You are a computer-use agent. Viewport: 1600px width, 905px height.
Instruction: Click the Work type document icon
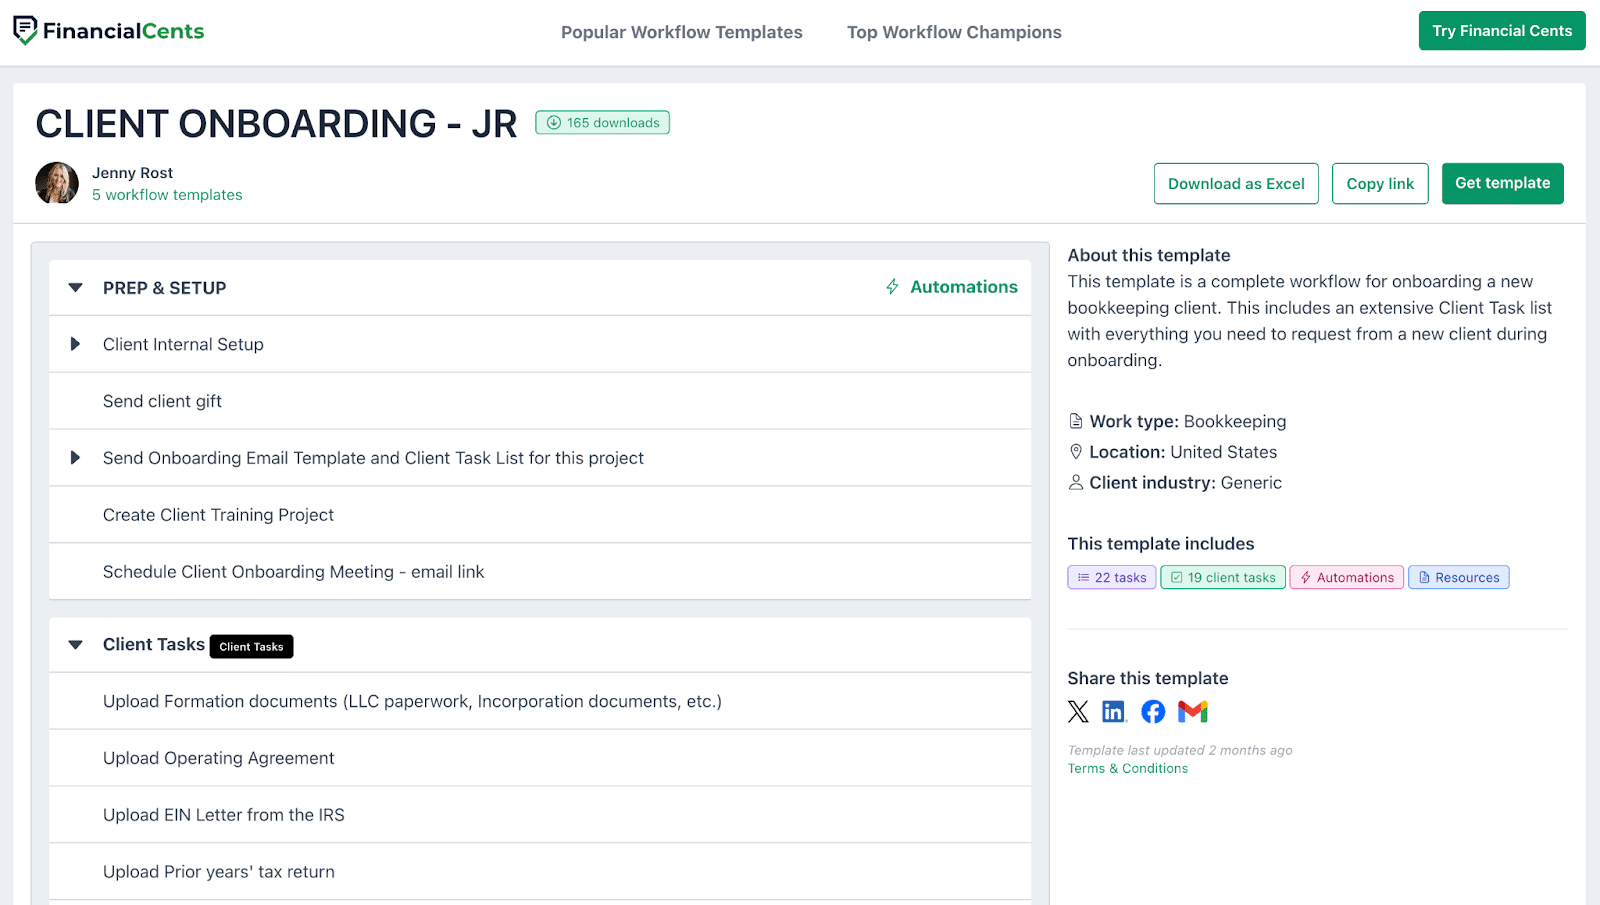(x=1076, y=421)
